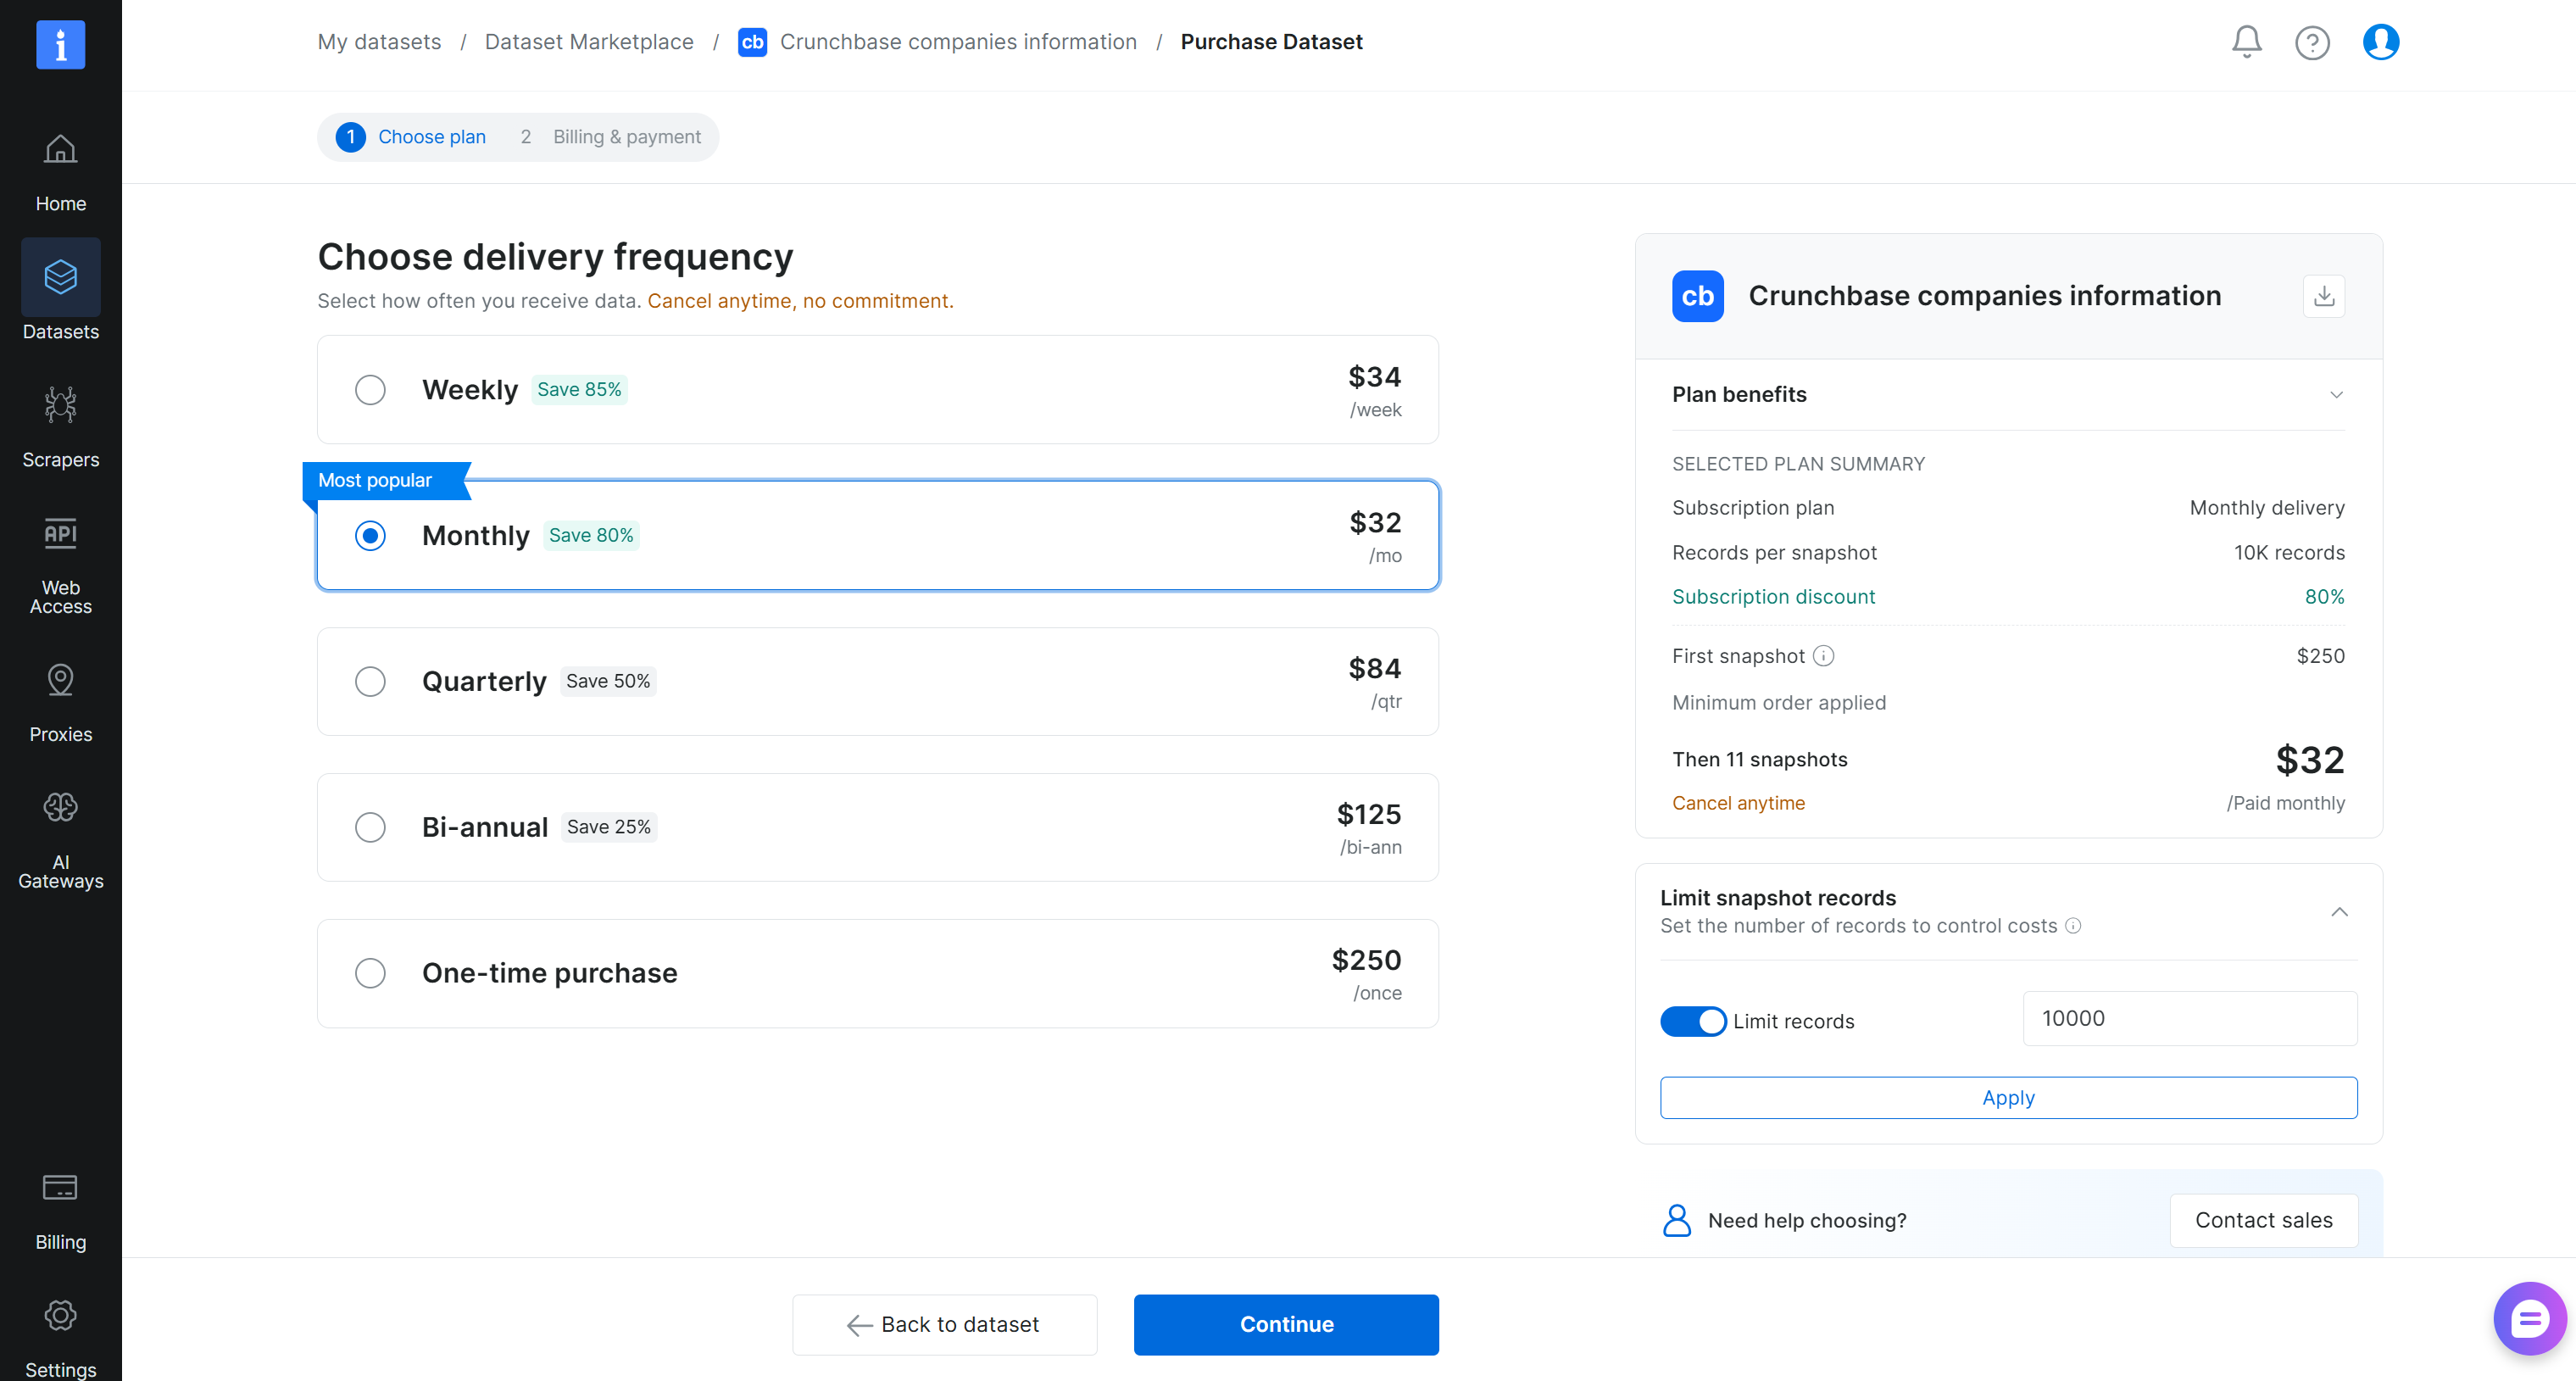
Task: Click the download sample icon
Action: click(2324, 296)
